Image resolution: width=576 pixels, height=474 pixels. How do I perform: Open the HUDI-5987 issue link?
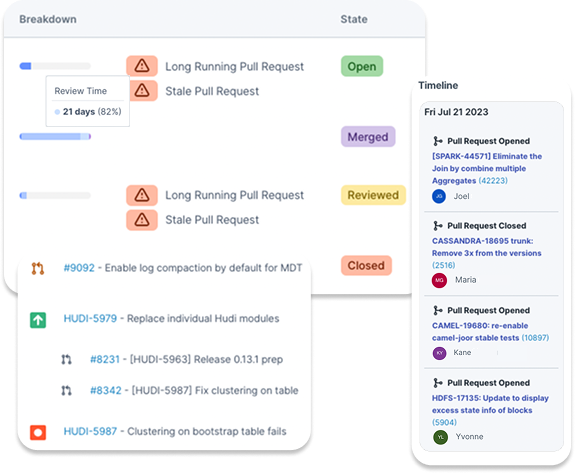tap(90, 431)
